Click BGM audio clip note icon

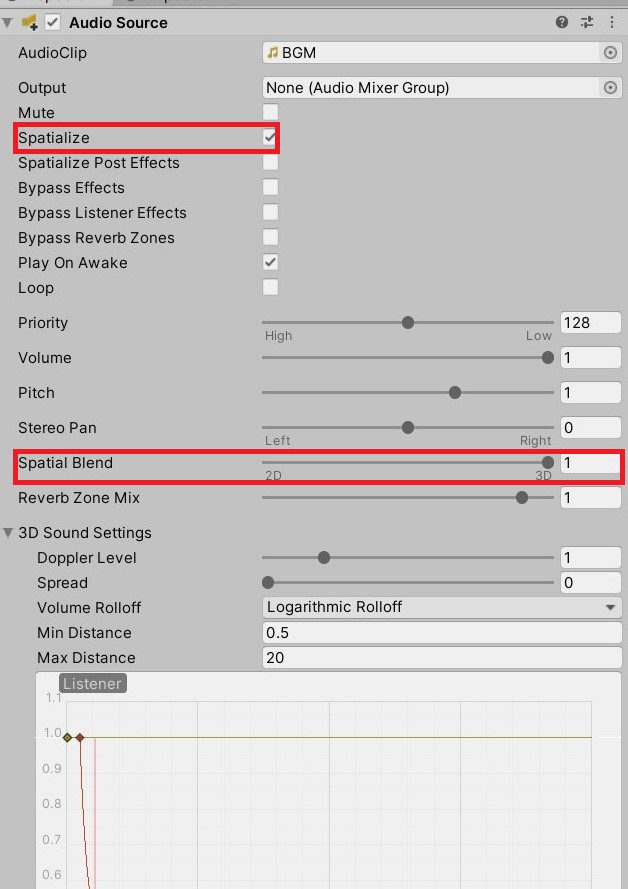(x=273, y=53)
